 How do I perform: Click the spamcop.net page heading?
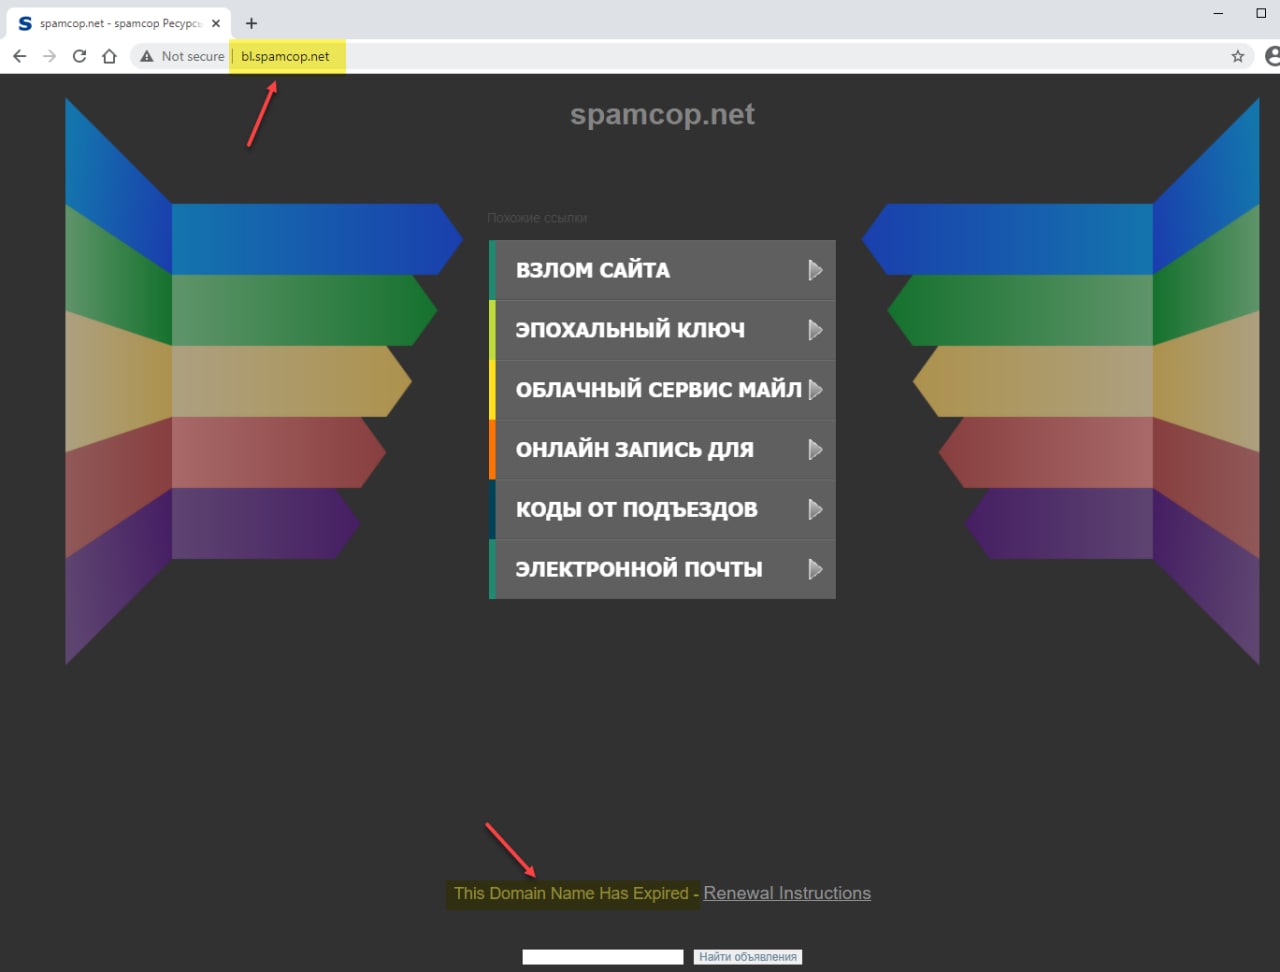point(662,114)
